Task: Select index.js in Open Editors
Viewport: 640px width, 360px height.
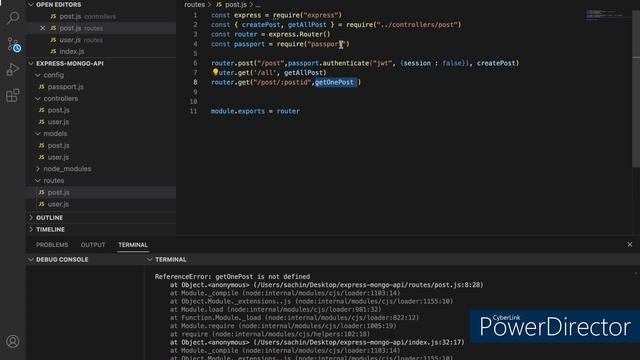Action: tap(101, 51)
